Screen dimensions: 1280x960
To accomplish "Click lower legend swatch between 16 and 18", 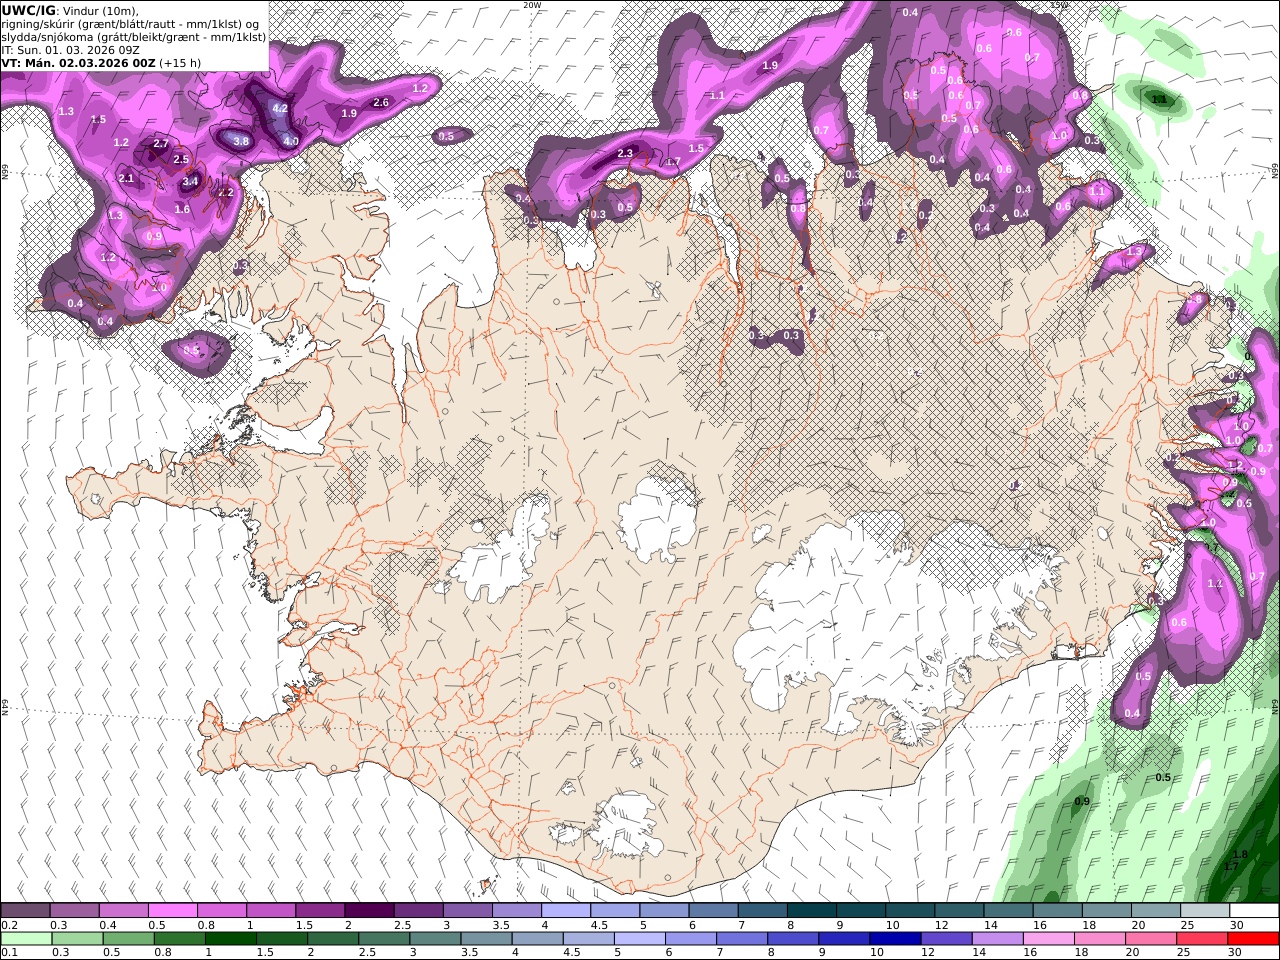I will [1048, 938].
